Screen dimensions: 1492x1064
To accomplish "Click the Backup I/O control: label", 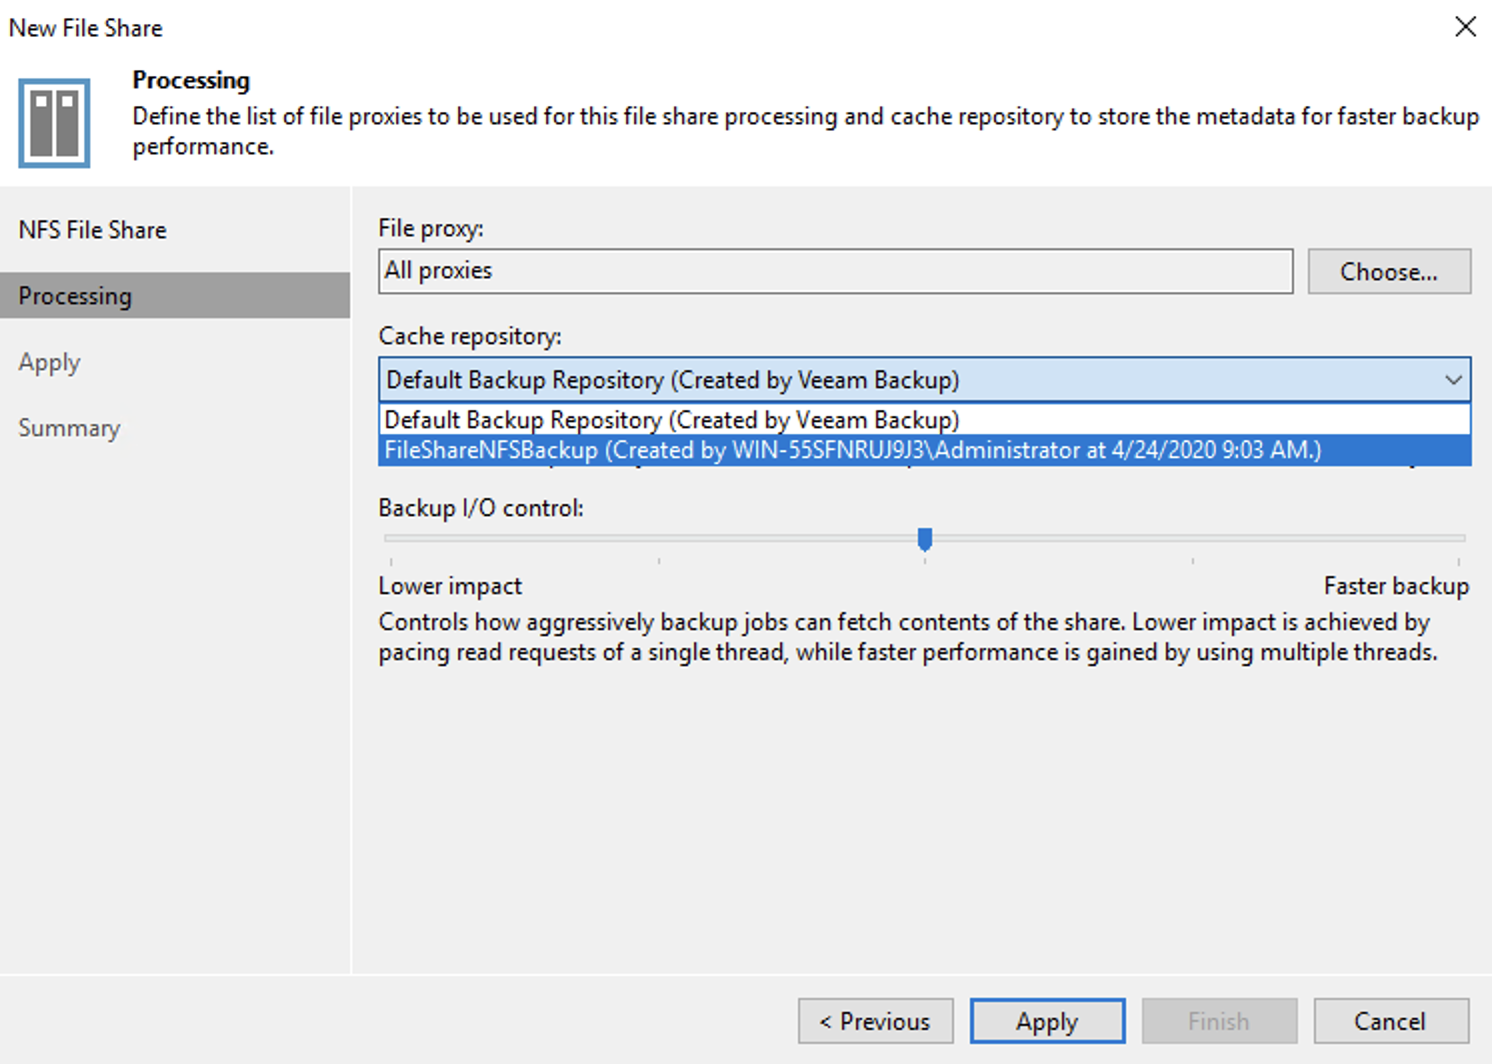I will pos(481,508).
